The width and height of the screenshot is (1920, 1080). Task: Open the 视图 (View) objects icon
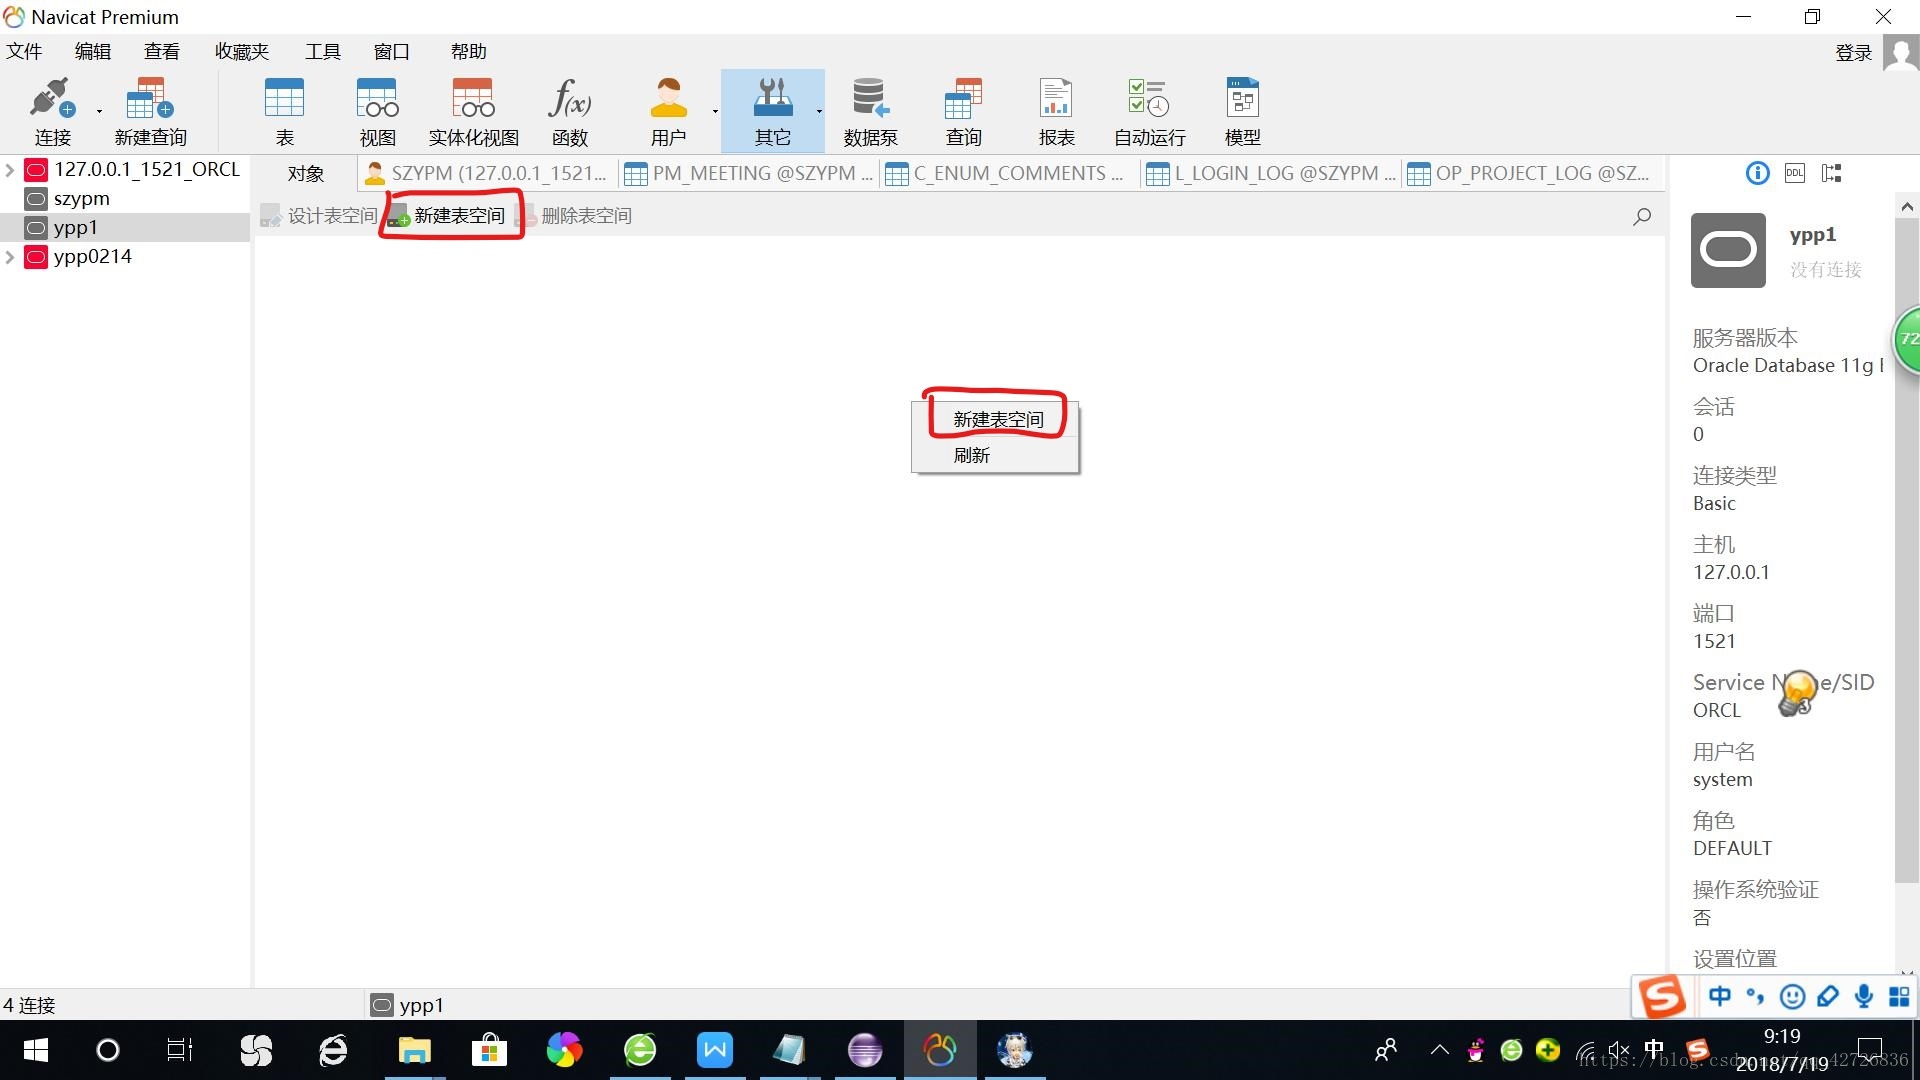point(377,110)
